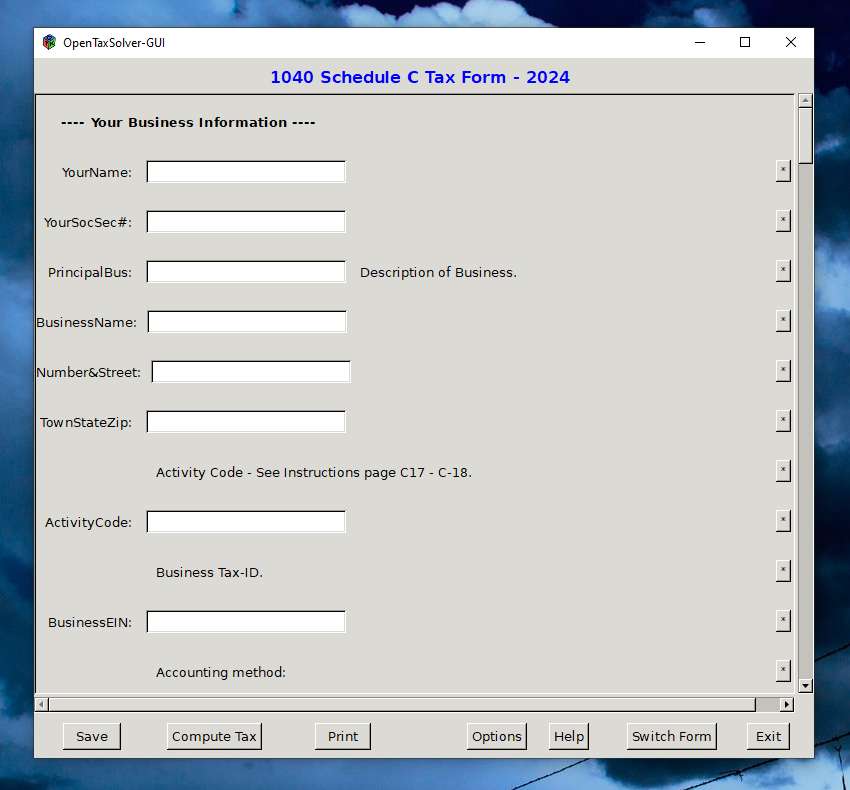Screen dimensions: 850x790
Task: Click the asterisk button beside the YourName row
Action: (x=783, y=171)
